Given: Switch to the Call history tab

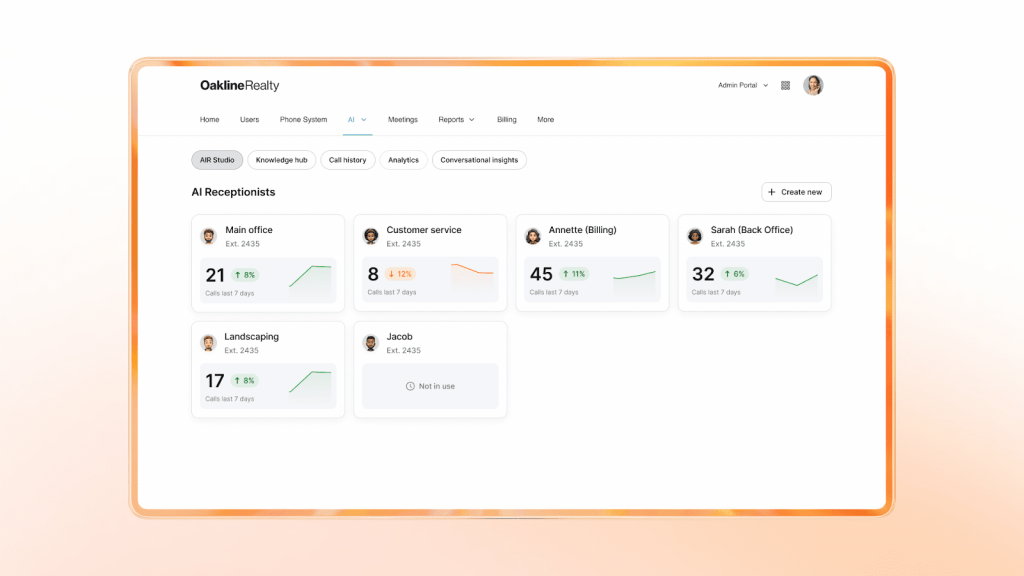Looking at the screenshot, I should [347, 160].
